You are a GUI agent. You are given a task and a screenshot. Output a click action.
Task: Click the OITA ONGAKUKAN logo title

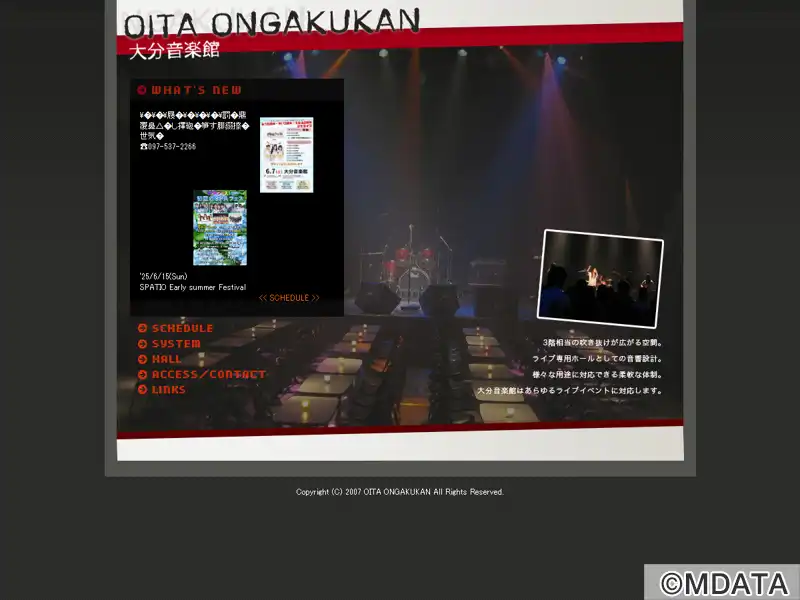(272, 23)
